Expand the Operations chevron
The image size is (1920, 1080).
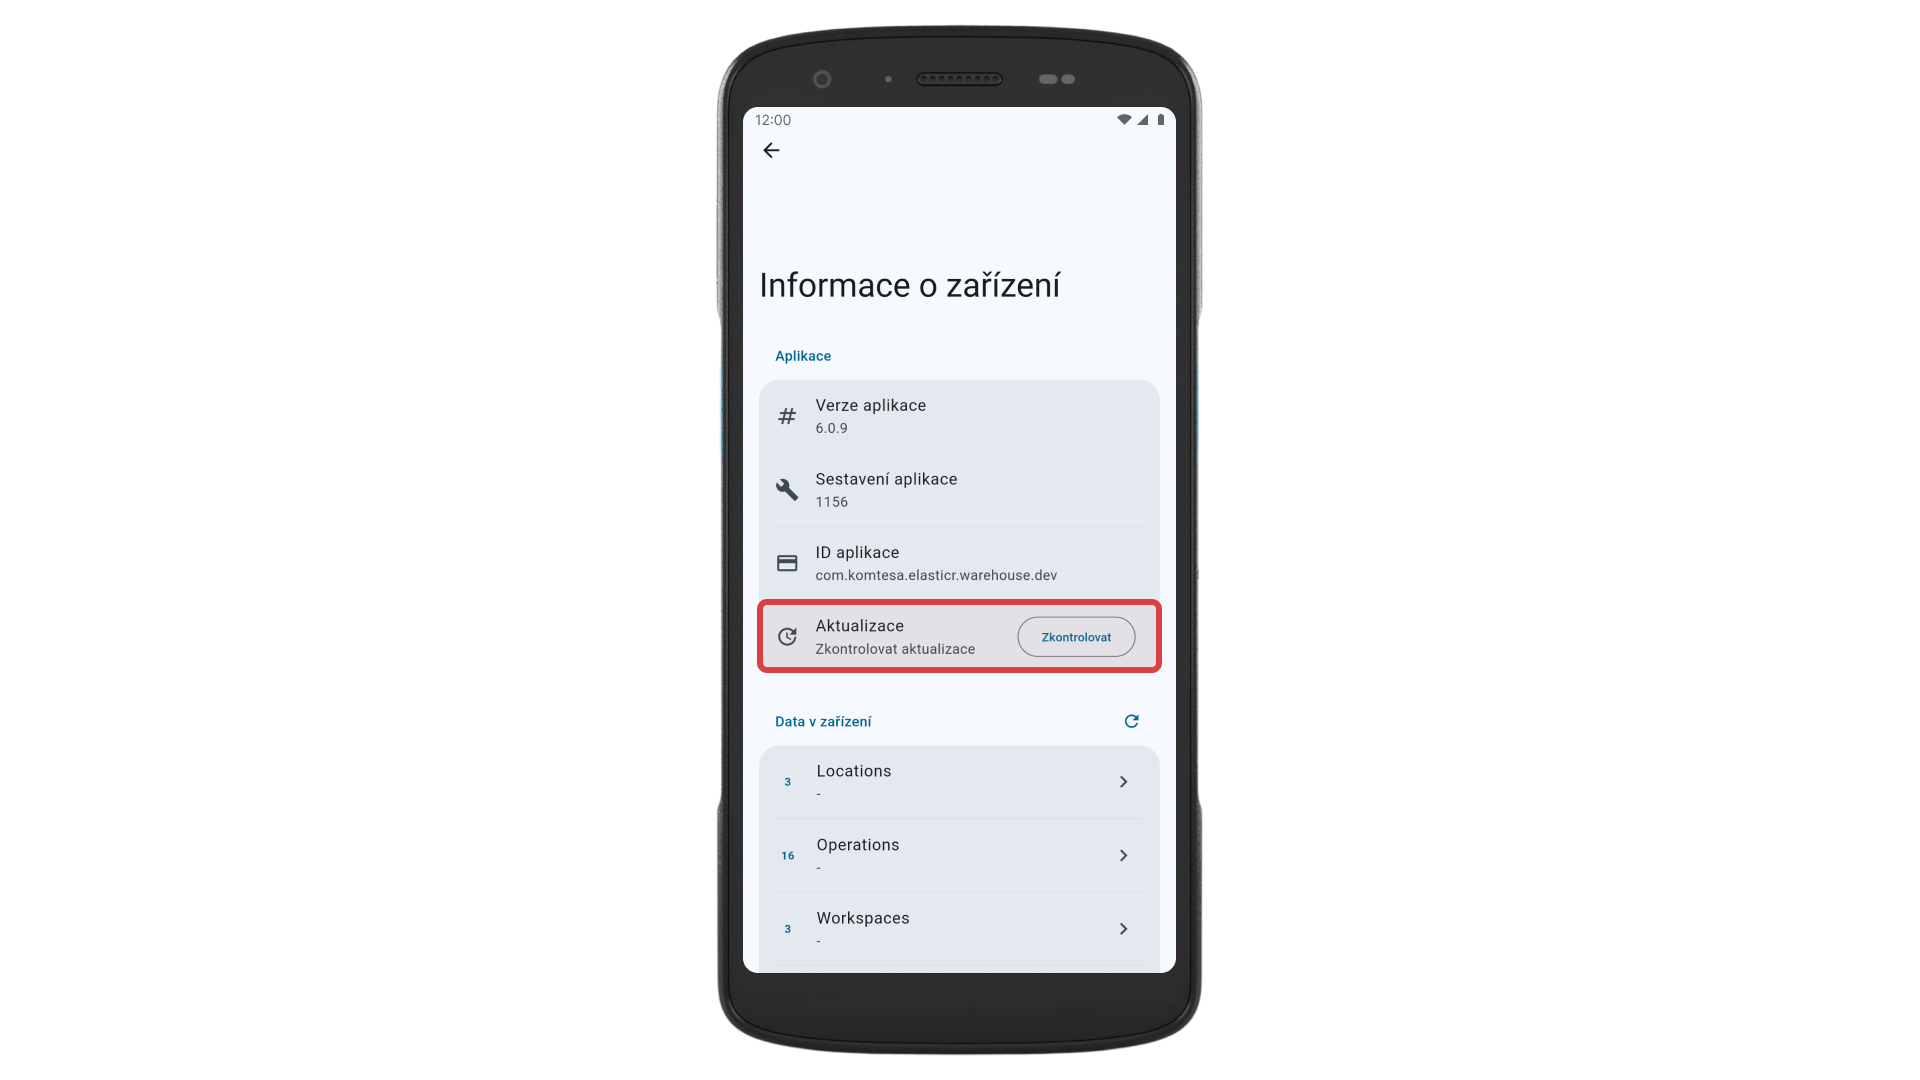(1123, 855)
